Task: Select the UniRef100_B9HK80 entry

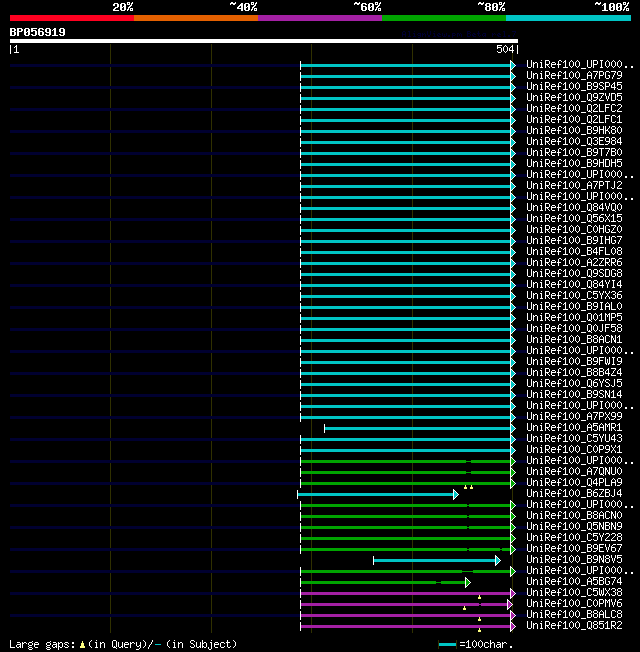Action: pos(574,131)
